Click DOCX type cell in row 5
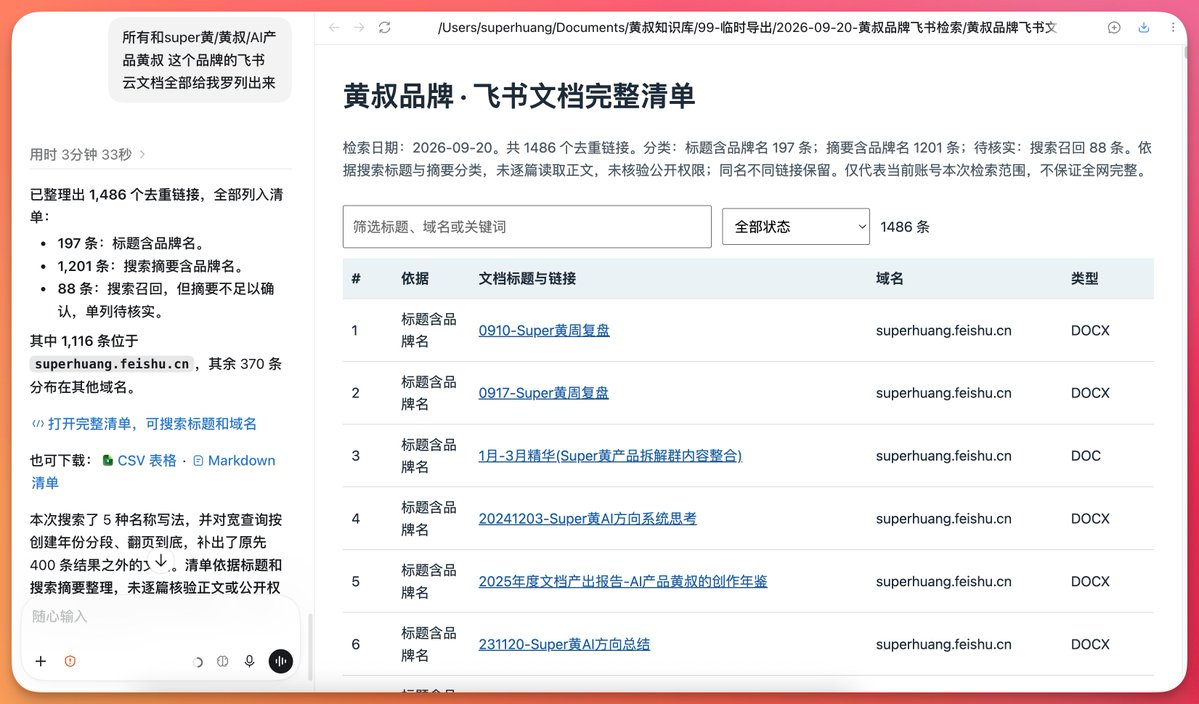Screen dimensions: 1199x704 click(1090, 581)
